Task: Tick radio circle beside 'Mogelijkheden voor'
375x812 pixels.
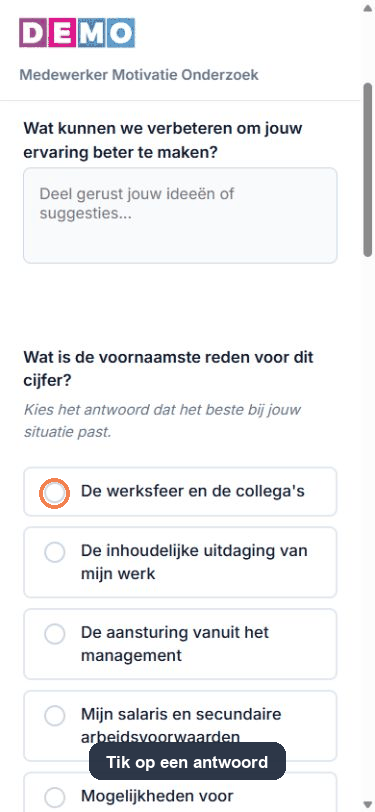Action: coord(54,797)
